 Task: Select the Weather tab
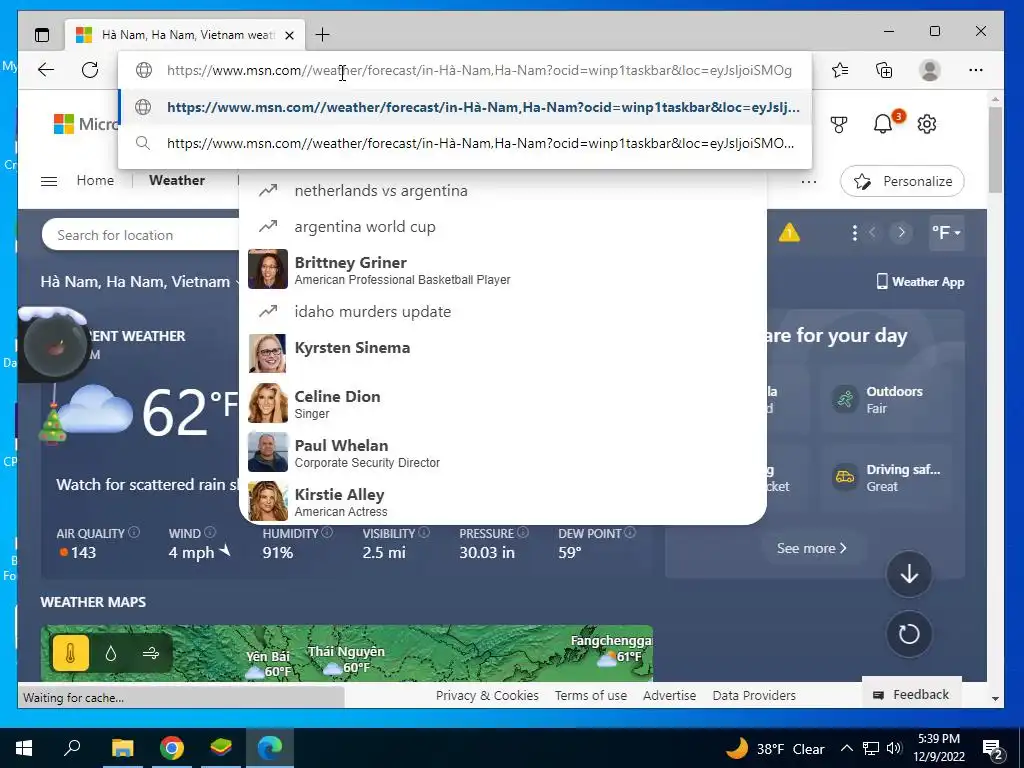pos(176,180)
